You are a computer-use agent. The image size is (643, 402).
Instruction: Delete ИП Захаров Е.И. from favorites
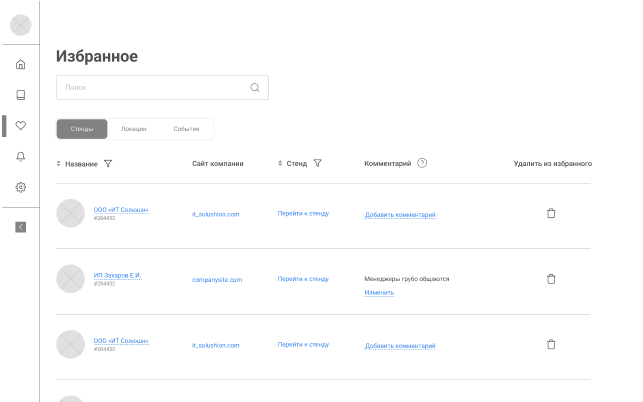(x=551, y=279)
